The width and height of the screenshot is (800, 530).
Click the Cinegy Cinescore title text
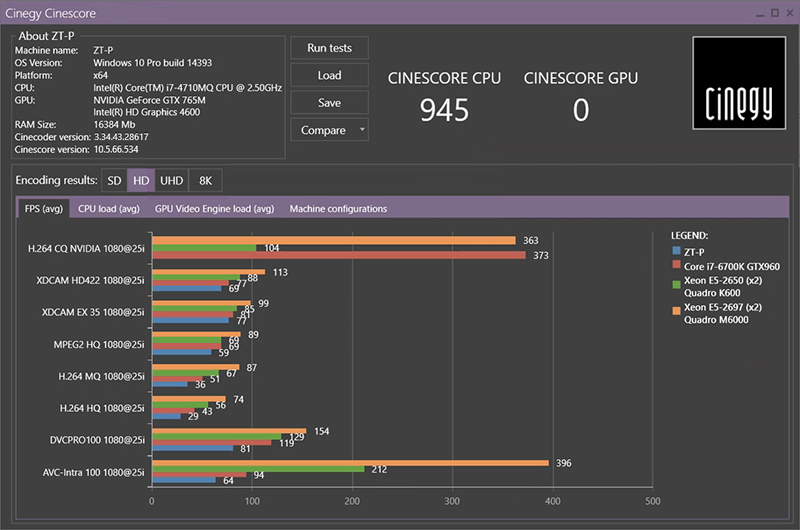coord(51,13)
